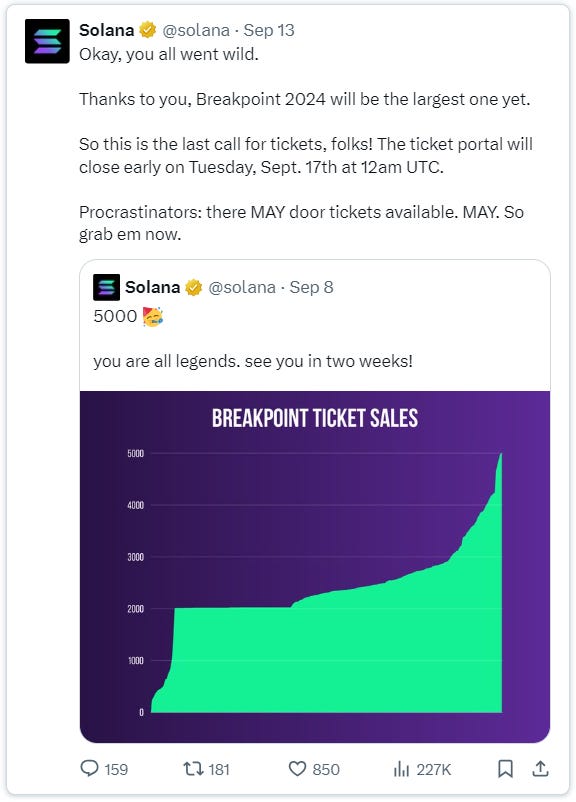Click the @solana handle in quoted tweet
576x802 pixels.
pyautogui.click(x=242, y=287)
